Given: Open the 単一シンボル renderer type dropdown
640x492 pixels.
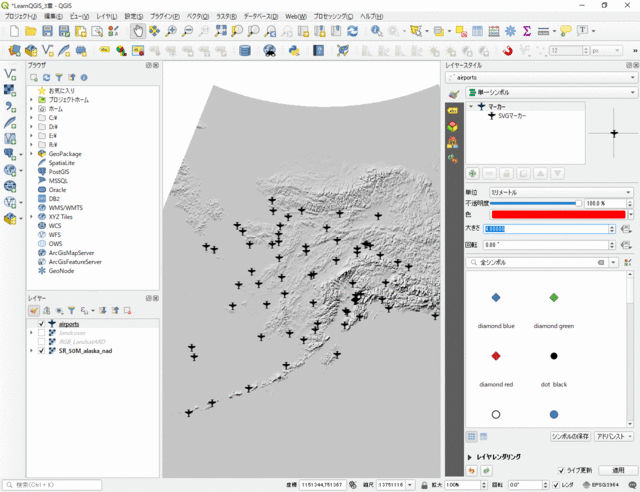Looking at the screenshot, I should pos(551,92).
